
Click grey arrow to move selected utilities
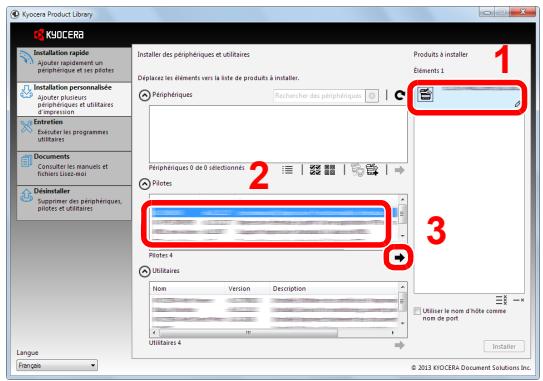399,345
